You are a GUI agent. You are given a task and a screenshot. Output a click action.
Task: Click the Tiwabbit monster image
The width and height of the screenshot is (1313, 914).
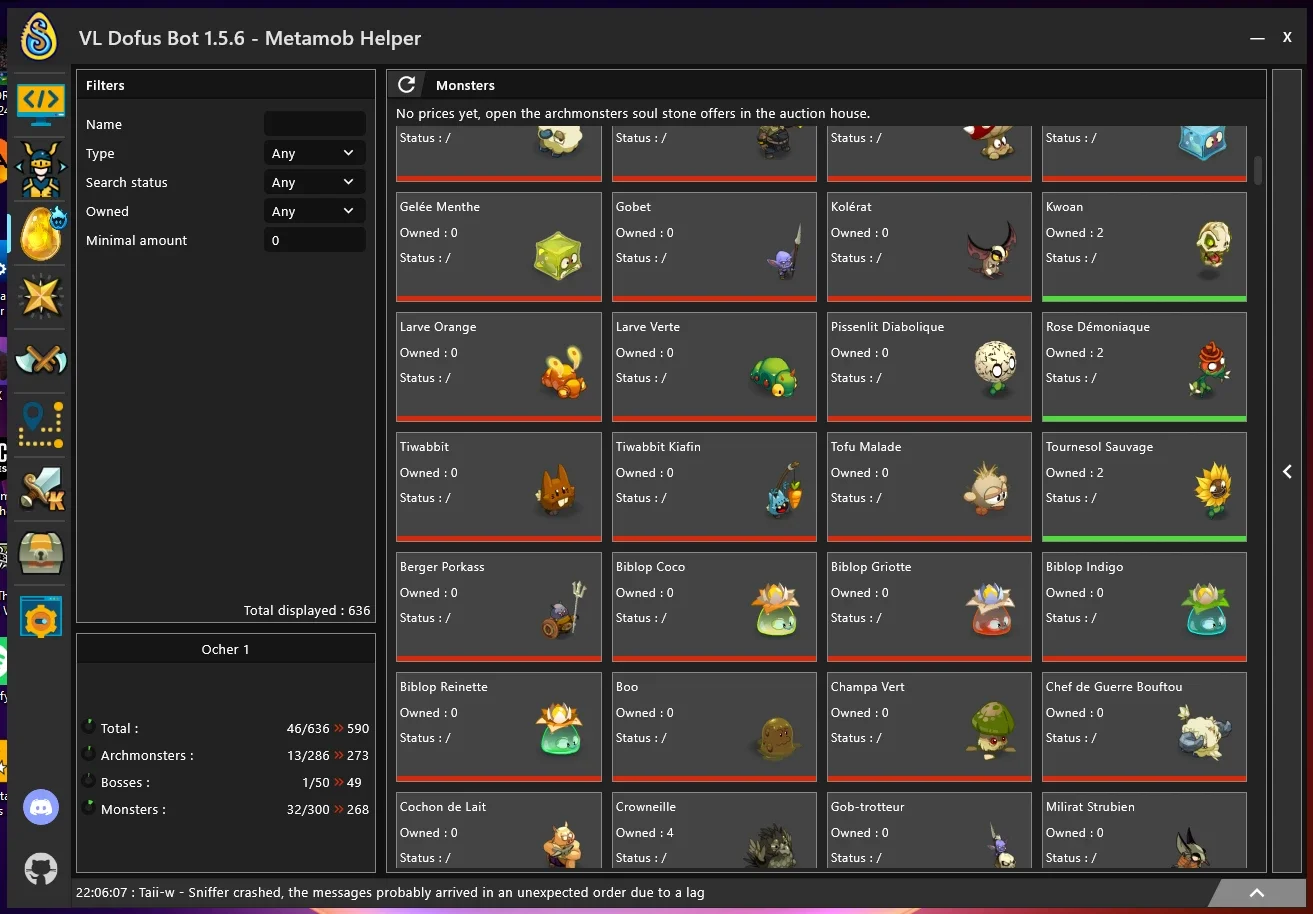(x=555, y=491)
